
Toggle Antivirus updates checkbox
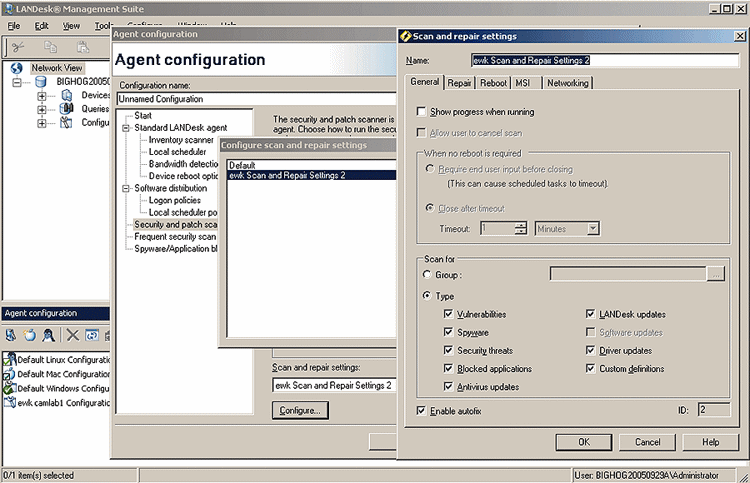(x=448, y=386)
